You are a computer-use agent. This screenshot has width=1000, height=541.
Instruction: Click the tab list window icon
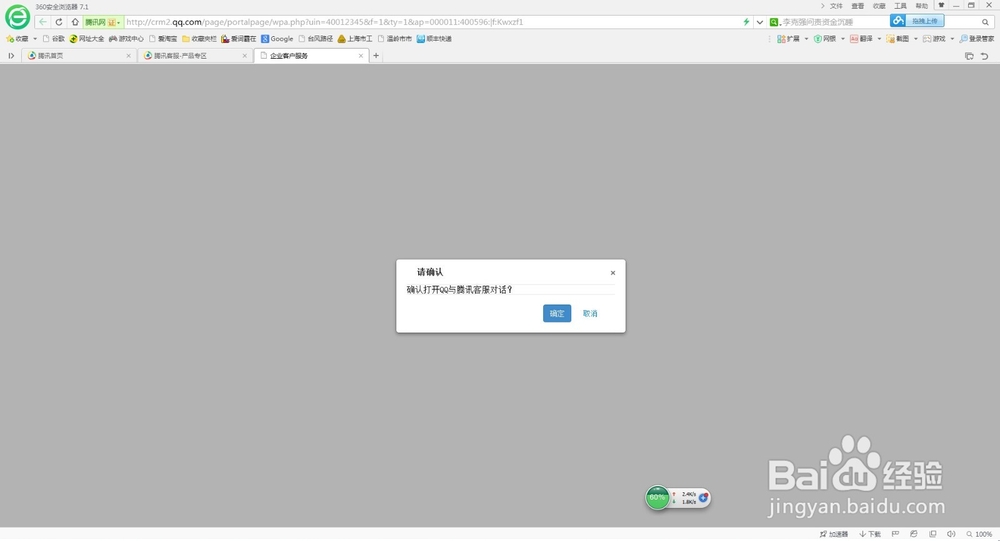click(969, 56)
